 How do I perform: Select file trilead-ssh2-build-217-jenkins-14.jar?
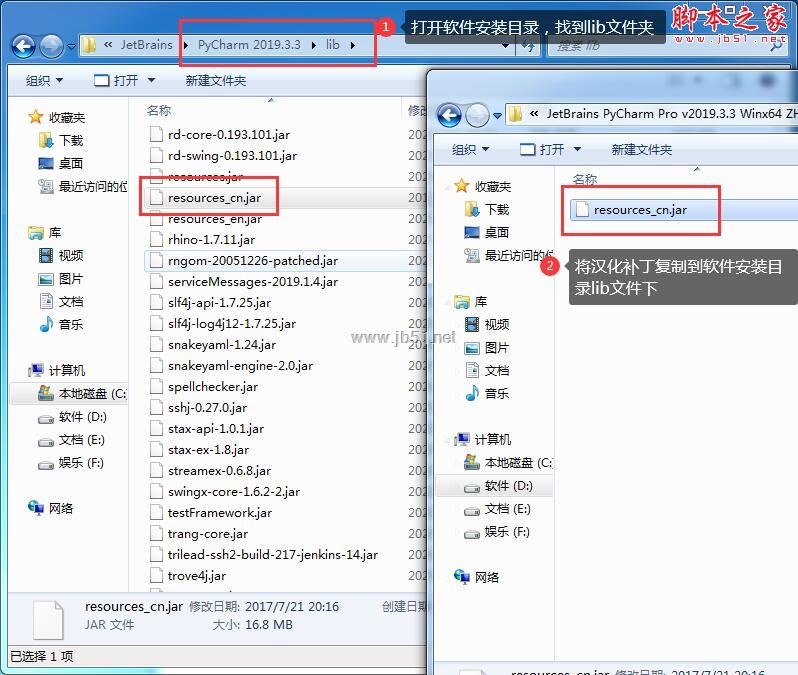pos(264,555)
